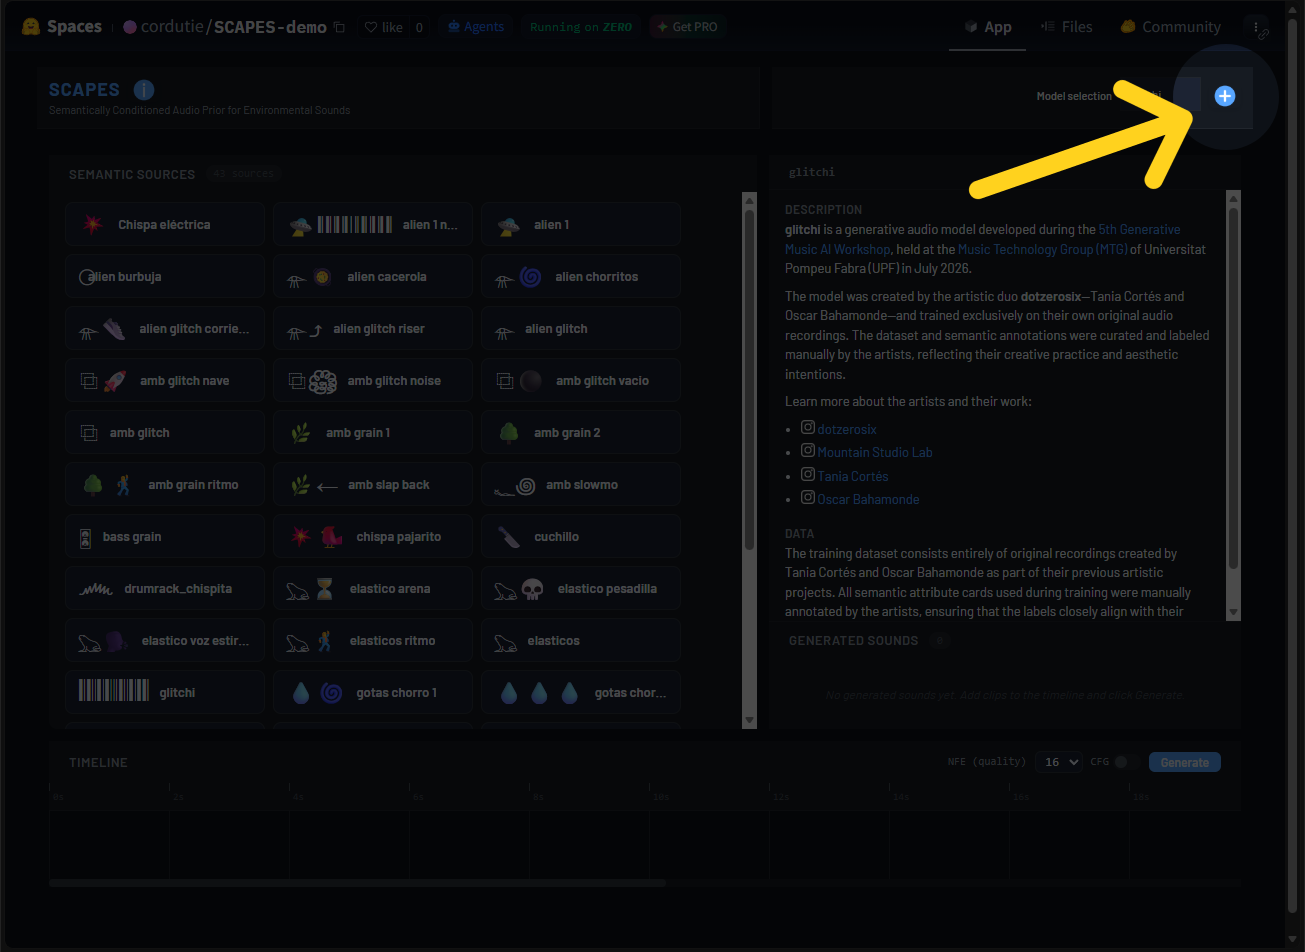Click the timeline horizontal scrollbar
This screenshot has height=952, width=1305.
[357, 883]
